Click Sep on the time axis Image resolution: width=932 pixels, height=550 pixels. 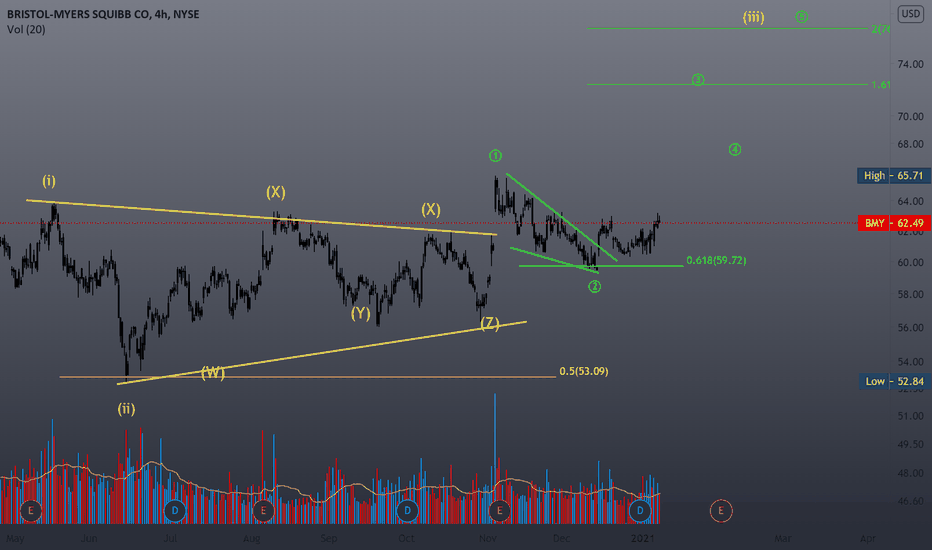click(x=329, y=538)
